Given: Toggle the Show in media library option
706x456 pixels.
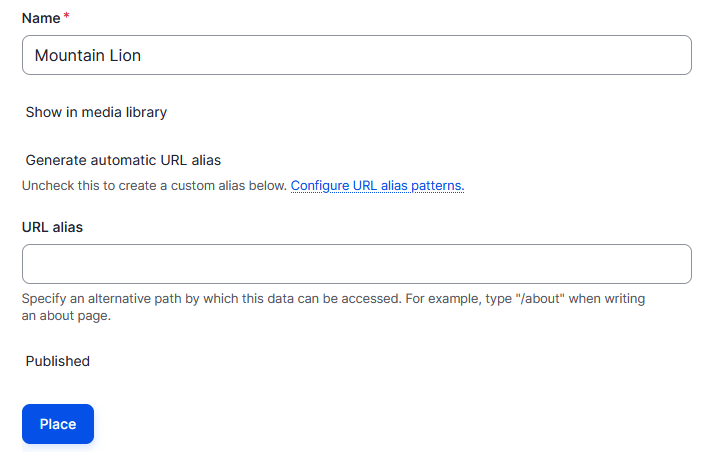Looking at the screenshot, I should tap(96, 112).
